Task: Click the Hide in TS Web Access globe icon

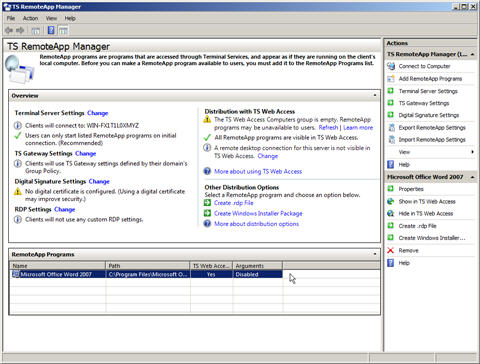Action: [x=391, y=213]
